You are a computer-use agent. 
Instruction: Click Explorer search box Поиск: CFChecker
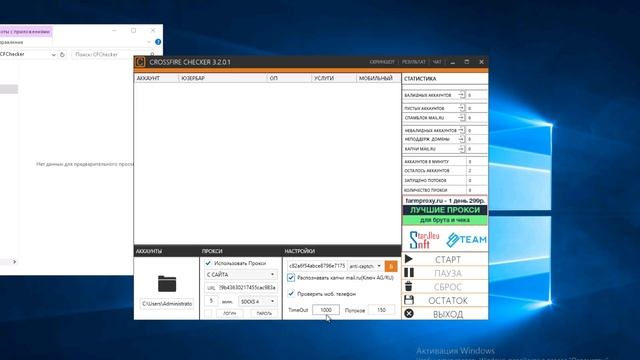pyautogui.click(x=114, y=54)
